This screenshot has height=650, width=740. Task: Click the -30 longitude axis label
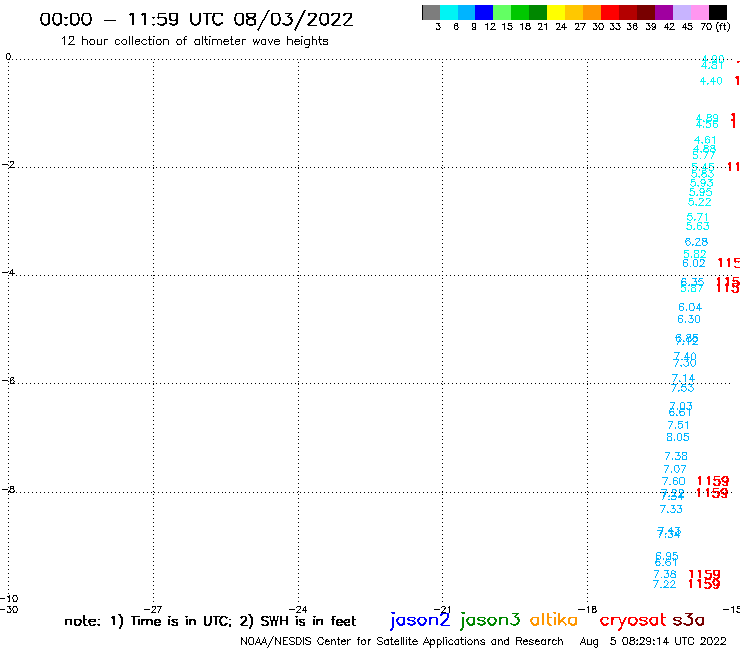9,609
